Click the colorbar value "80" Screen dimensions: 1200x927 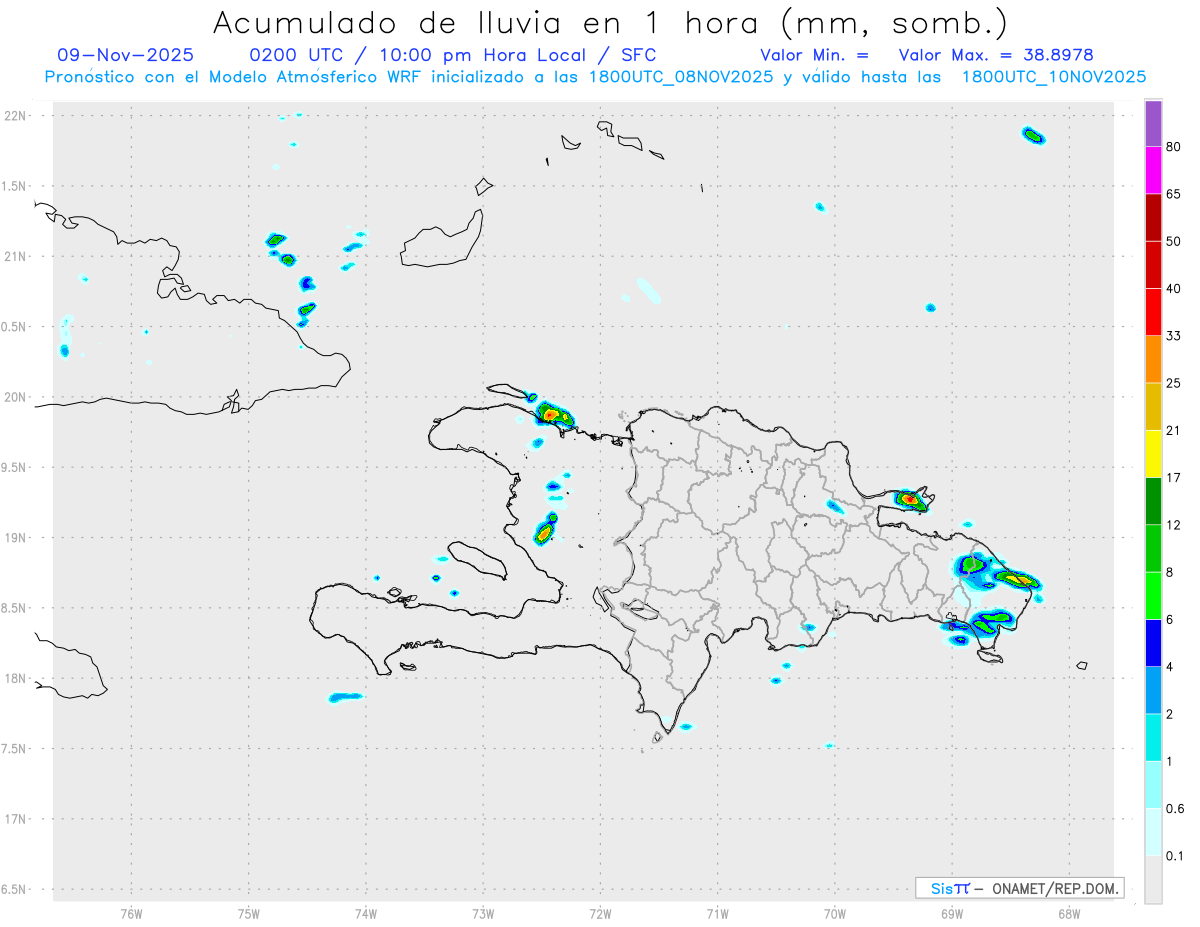coord(1173,147)
